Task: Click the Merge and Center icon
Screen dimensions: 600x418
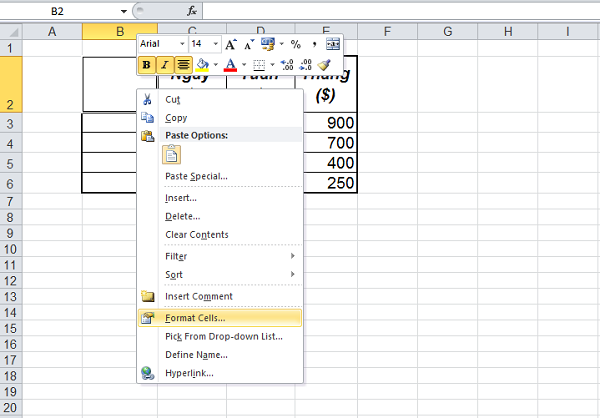Action: (x=333, y=44)
